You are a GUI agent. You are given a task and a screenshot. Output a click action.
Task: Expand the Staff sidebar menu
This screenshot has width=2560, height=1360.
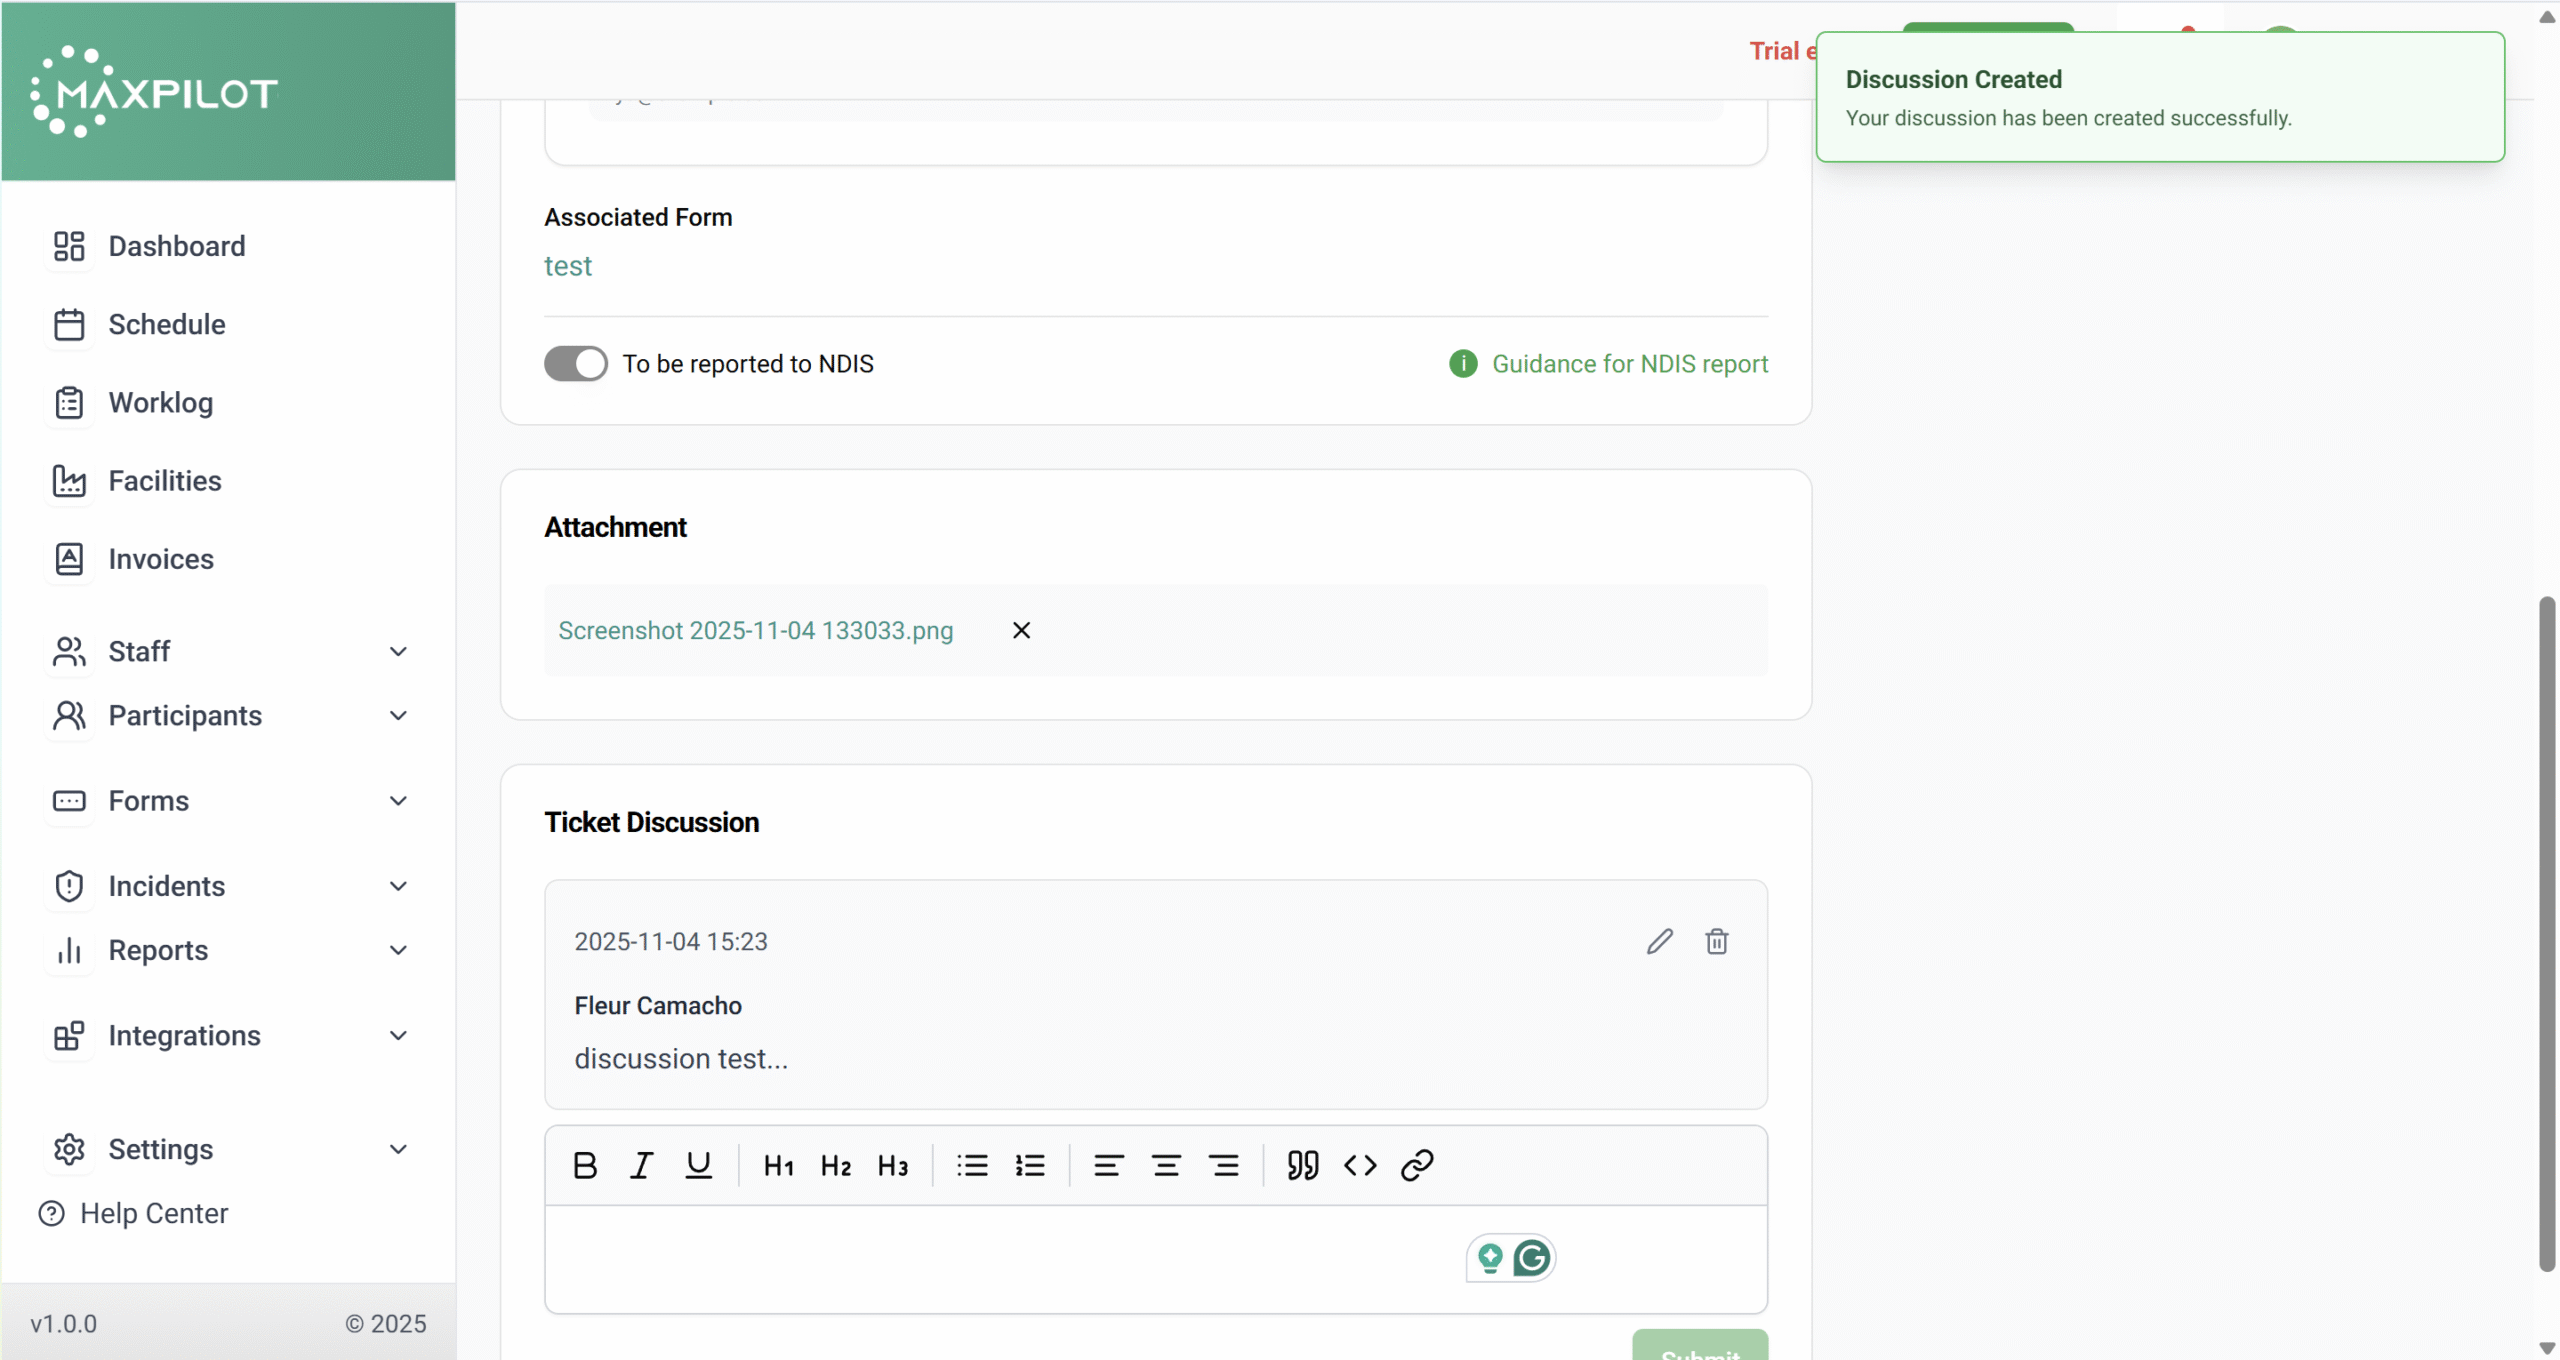point(398,652)
